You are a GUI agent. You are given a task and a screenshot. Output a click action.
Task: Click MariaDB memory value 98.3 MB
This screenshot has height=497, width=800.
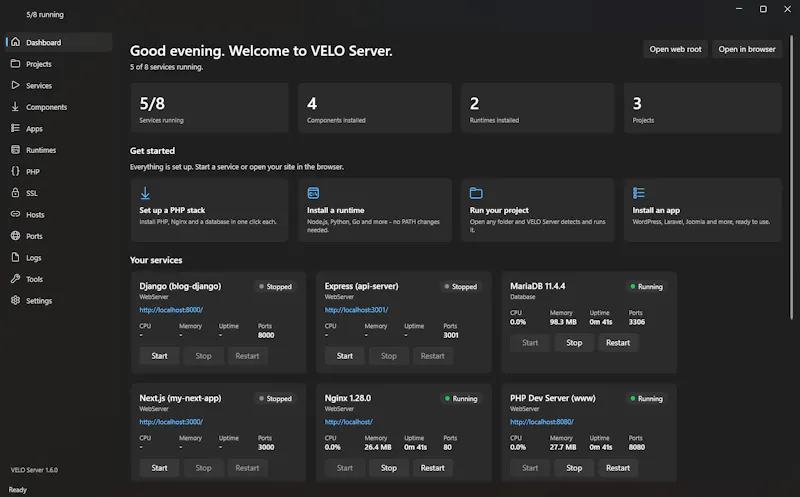563,322
